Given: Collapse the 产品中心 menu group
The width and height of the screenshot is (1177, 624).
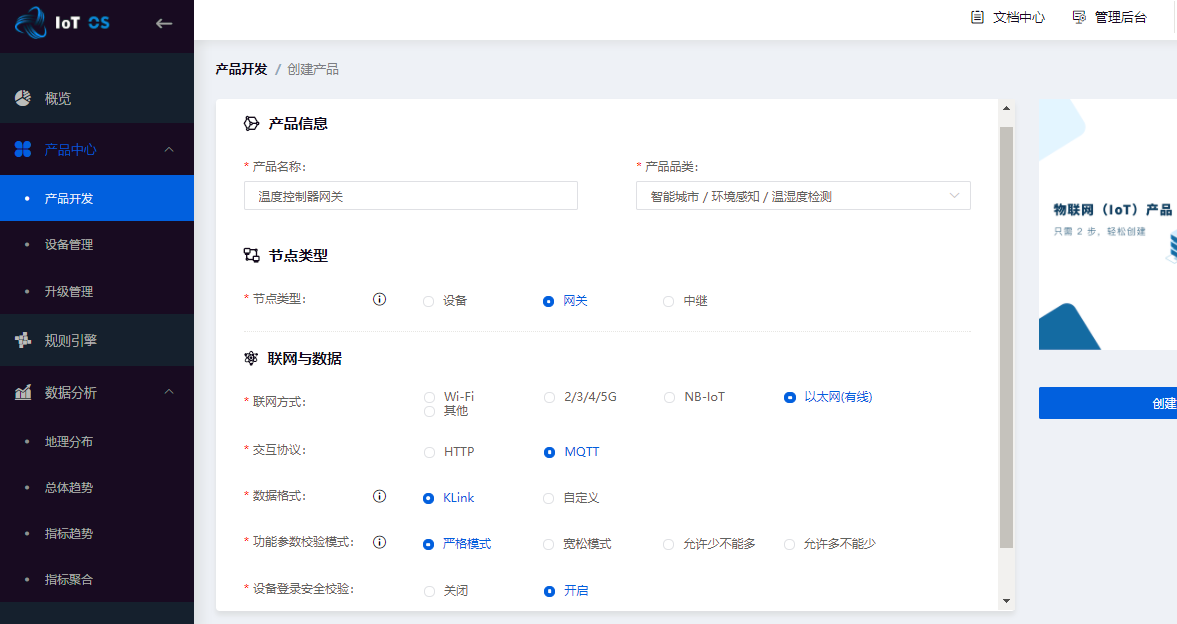Looking at the screenshot, I should pyautogui.click(x=168, y=148).
